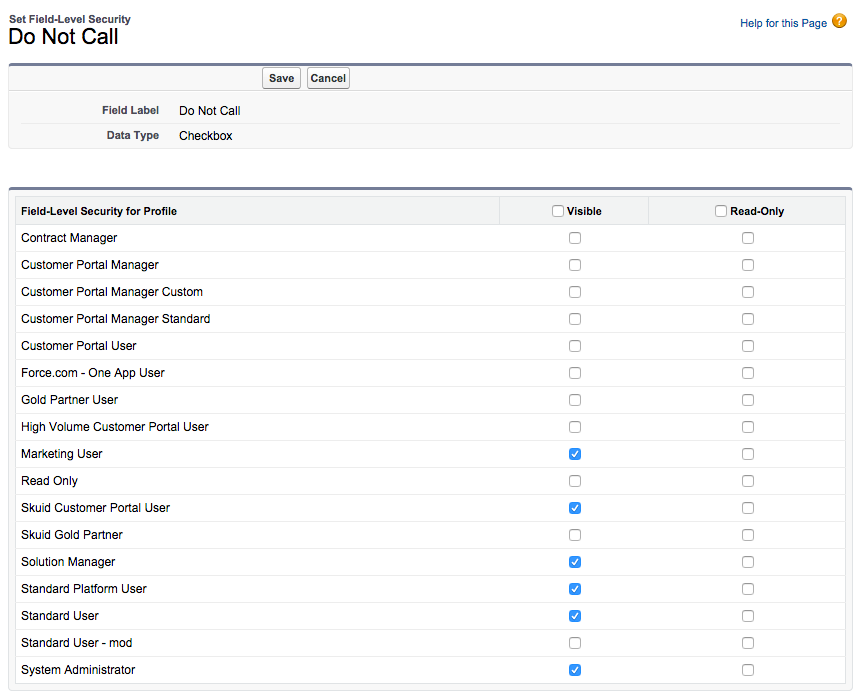Uncheck Visible for Solution Manager profile
Screen dimensions: 861x699
point(575,562)
